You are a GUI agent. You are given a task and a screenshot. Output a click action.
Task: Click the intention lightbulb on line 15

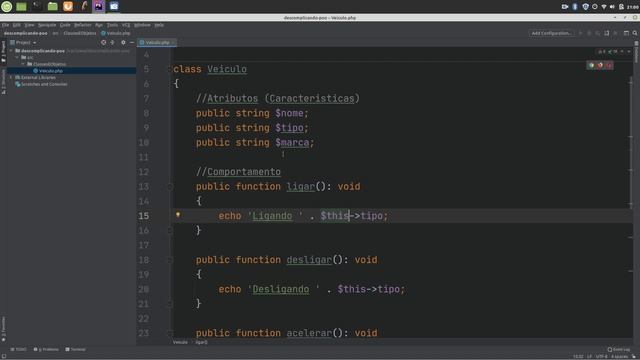point(178,215)
